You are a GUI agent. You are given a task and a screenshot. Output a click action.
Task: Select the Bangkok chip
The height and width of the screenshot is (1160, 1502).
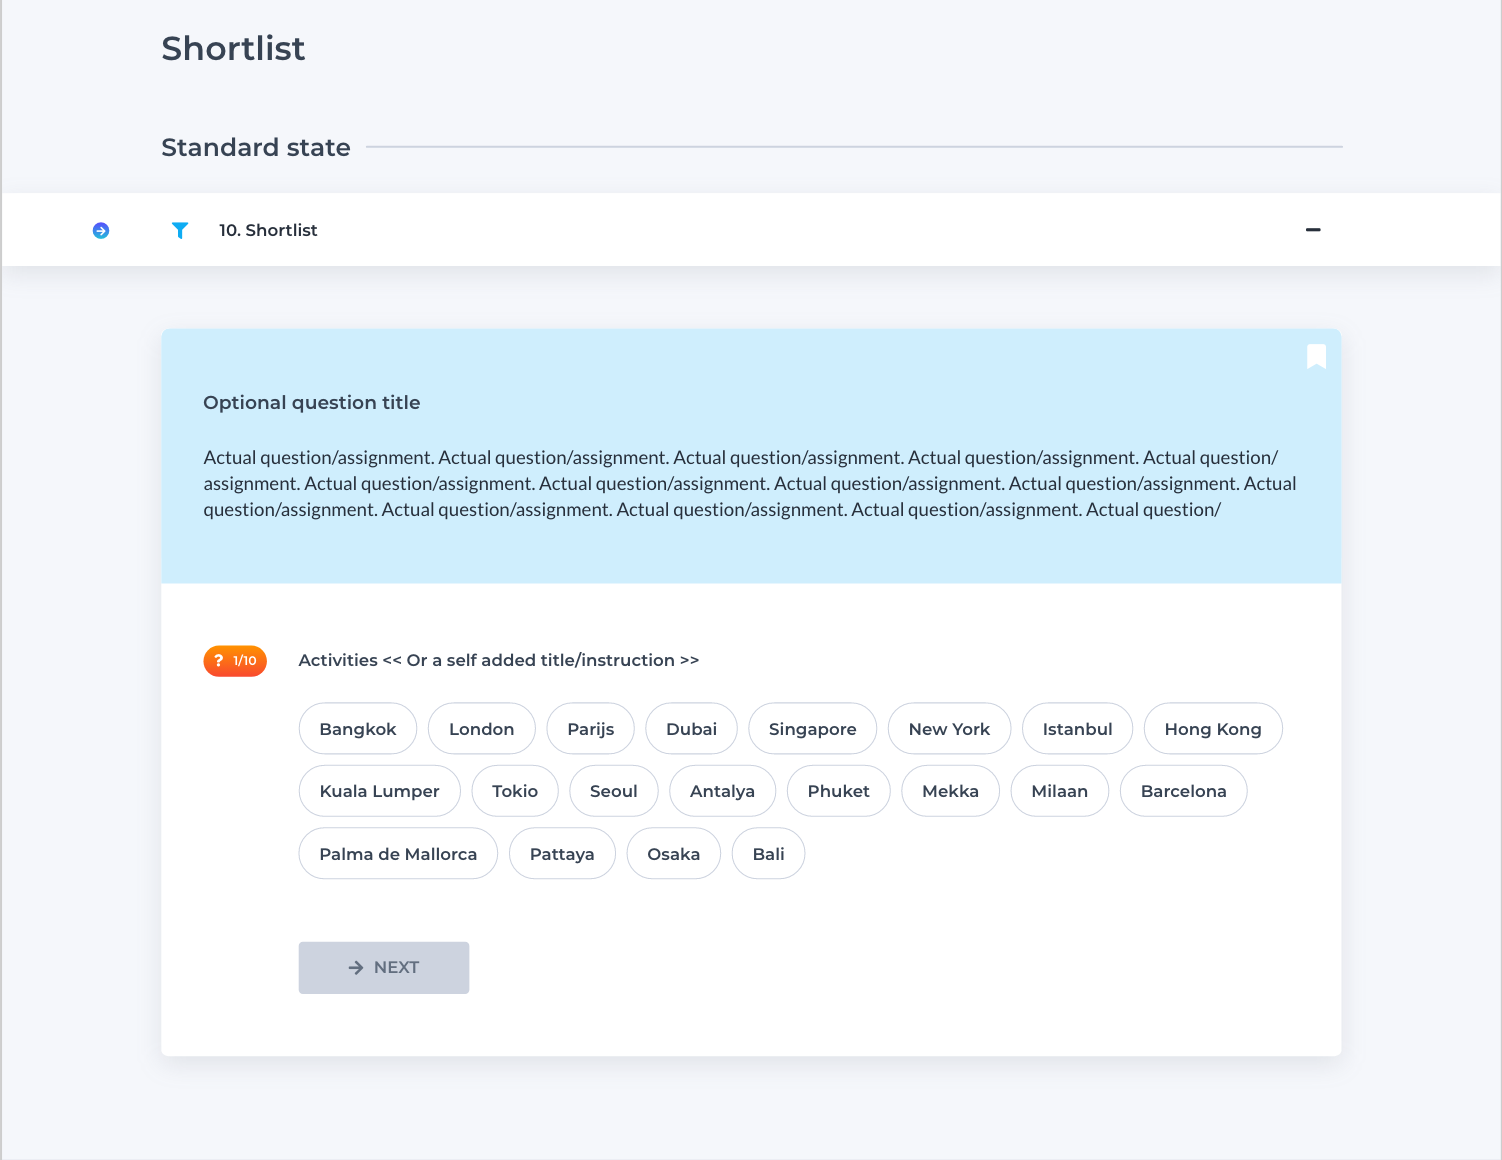point(358,729)
